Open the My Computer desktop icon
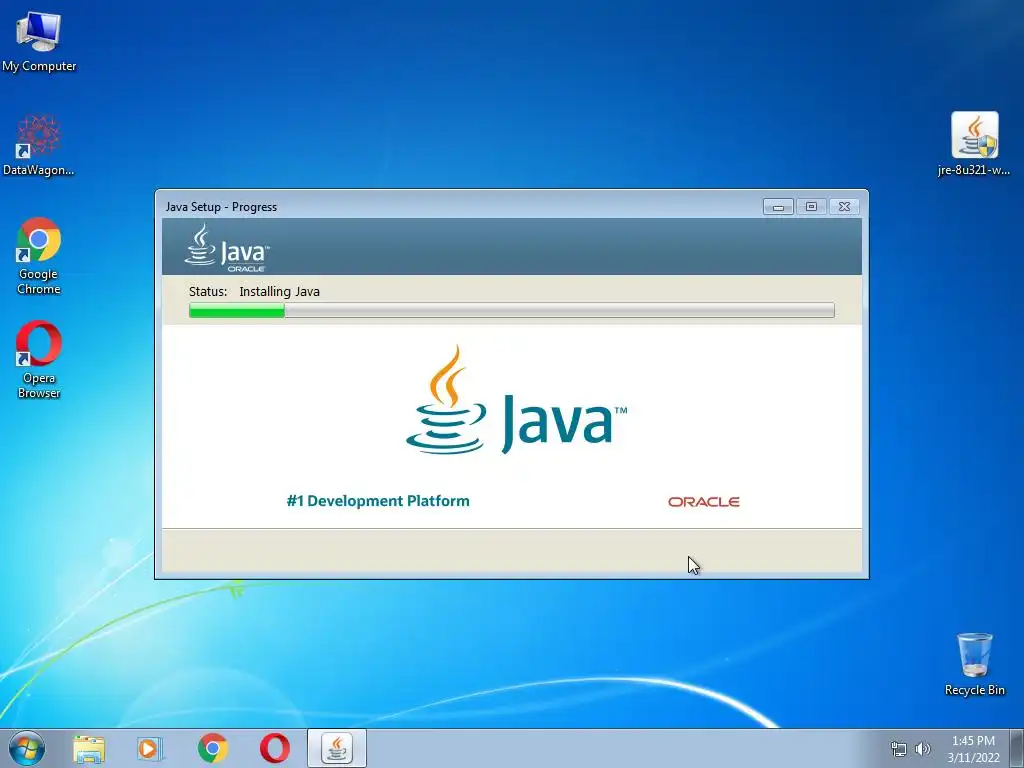Image resolution: width=1024 pixels, height=768 pixels. click(39, 40)
